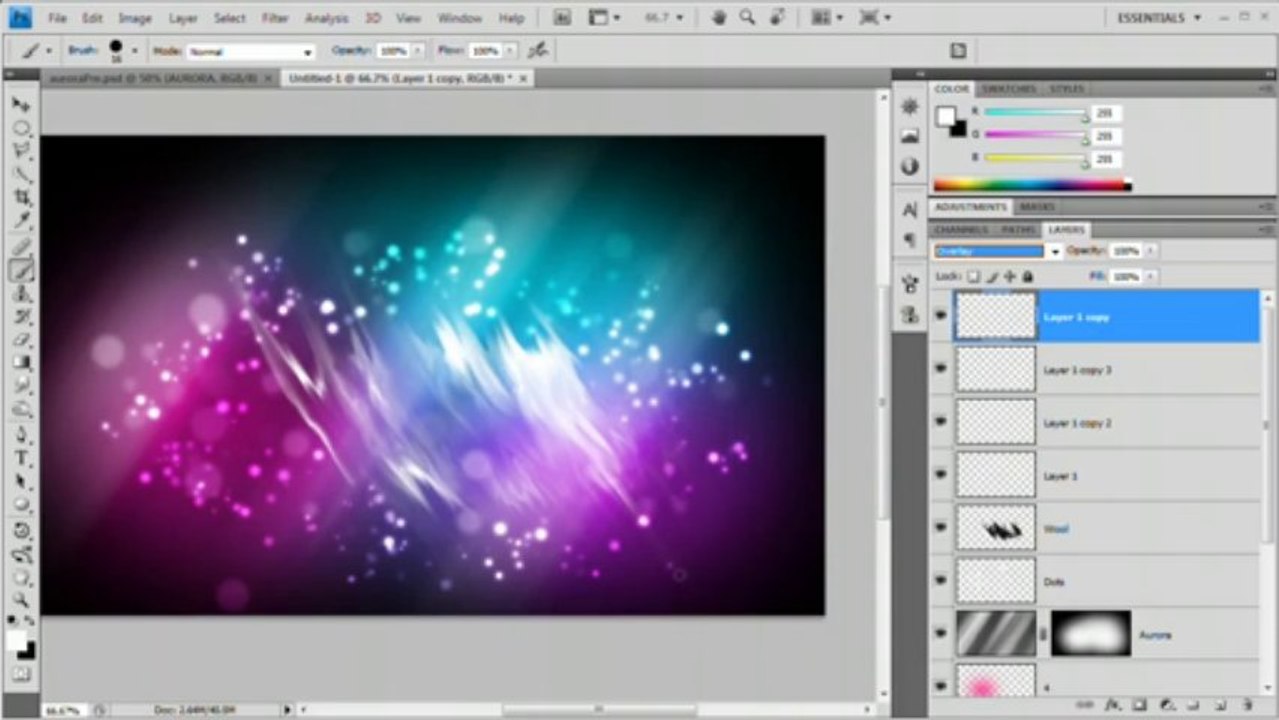This screenshot has height=720, width=1279.
Task: Open the Character panel icon in dock
Action: click(910, 210)
